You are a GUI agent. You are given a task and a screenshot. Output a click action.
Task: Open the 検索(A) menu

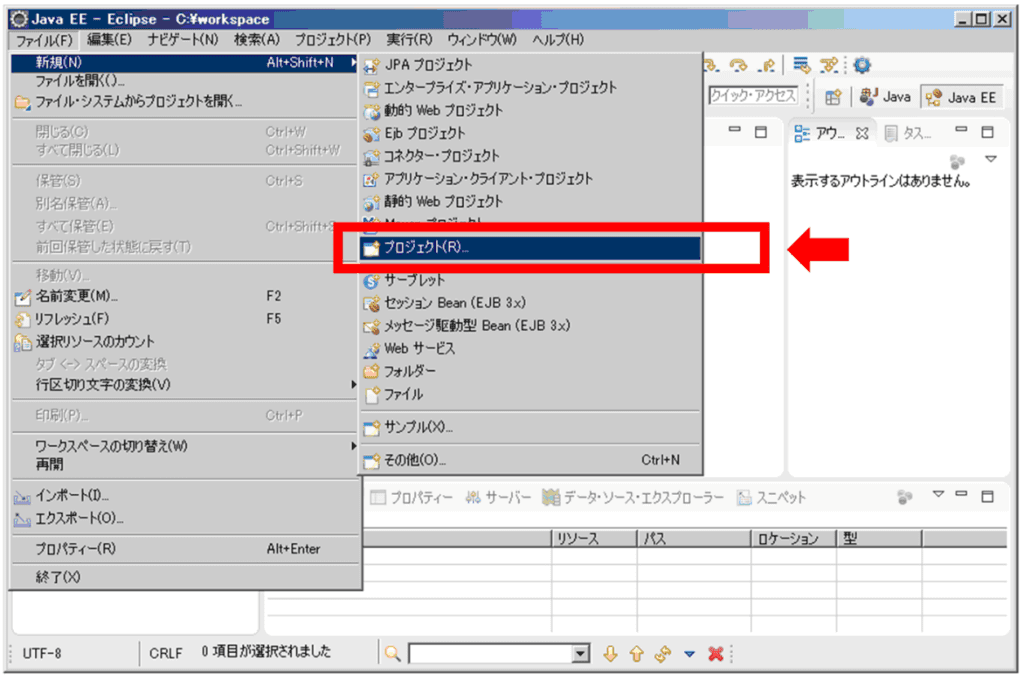pyautogui.click(x=257, y=40)
